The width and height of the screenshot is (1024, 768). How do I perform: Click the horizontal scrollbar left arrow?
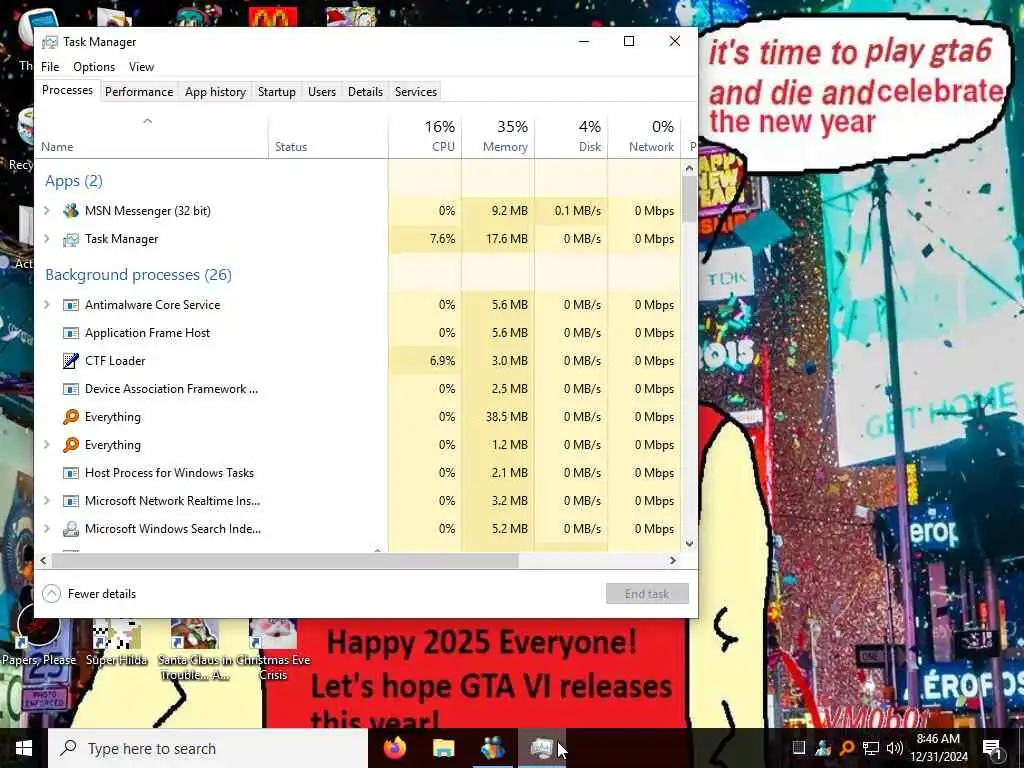pos(44,560)
